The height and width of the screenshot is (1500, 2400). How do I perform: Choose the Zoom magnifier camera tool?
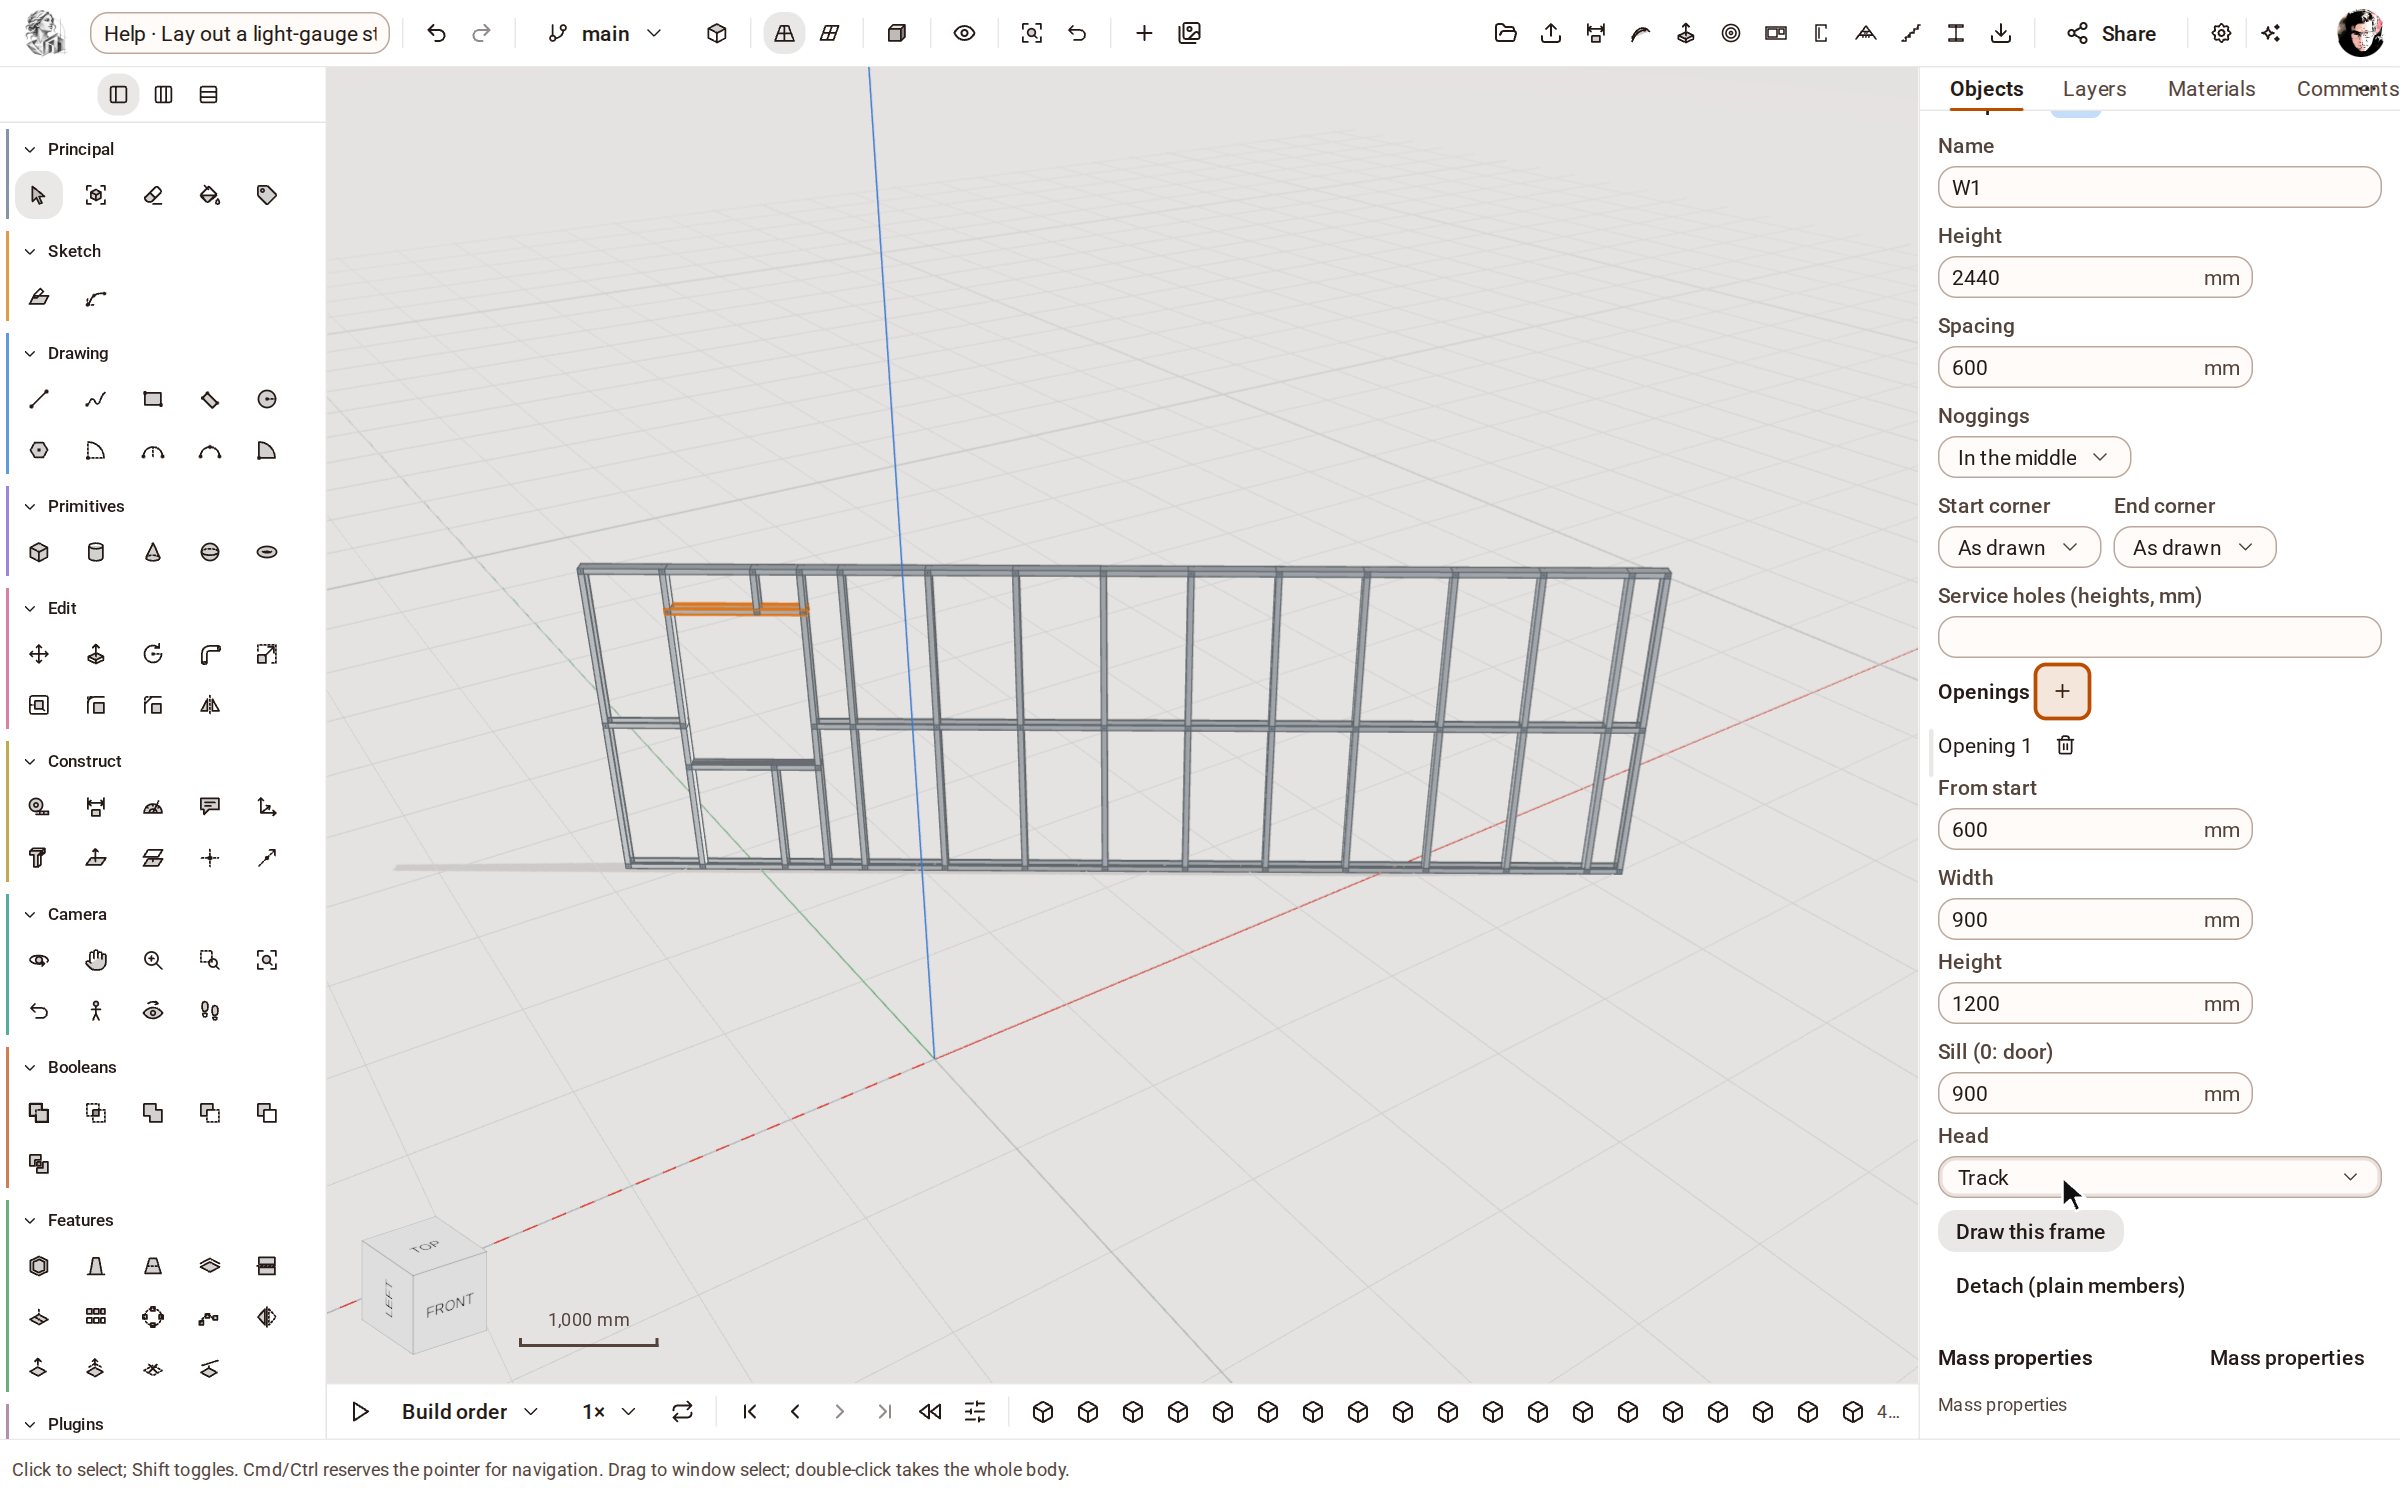(153, 960)
